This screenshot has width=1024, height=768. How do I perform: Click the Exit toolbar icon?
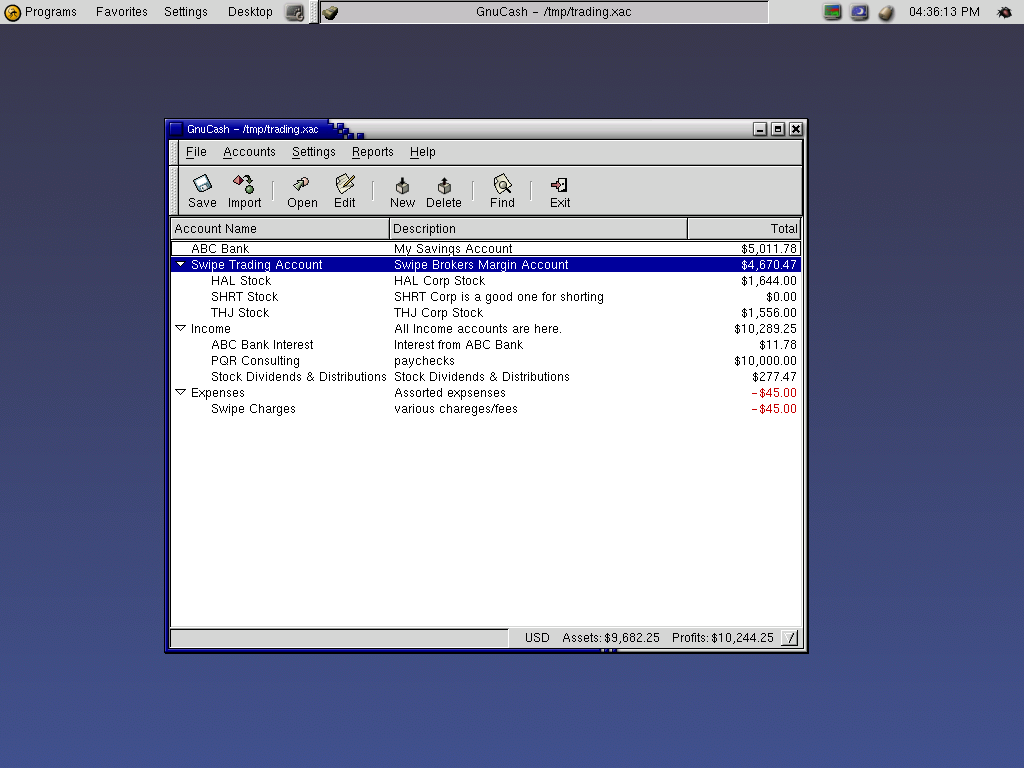560,191
